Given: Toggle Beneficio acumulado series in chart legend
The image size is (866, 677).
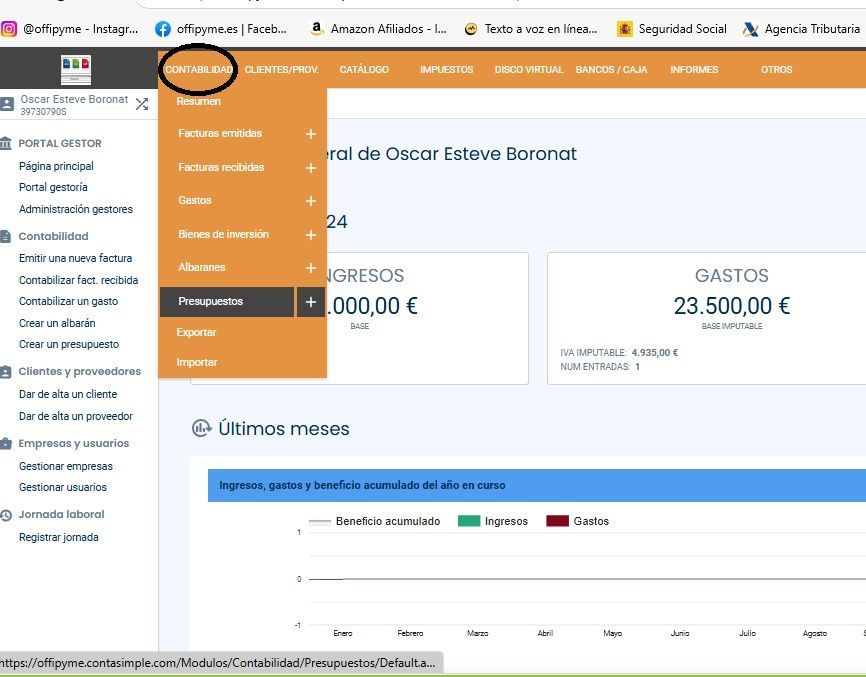Looking at the screenshot, I should coord(374,521).
